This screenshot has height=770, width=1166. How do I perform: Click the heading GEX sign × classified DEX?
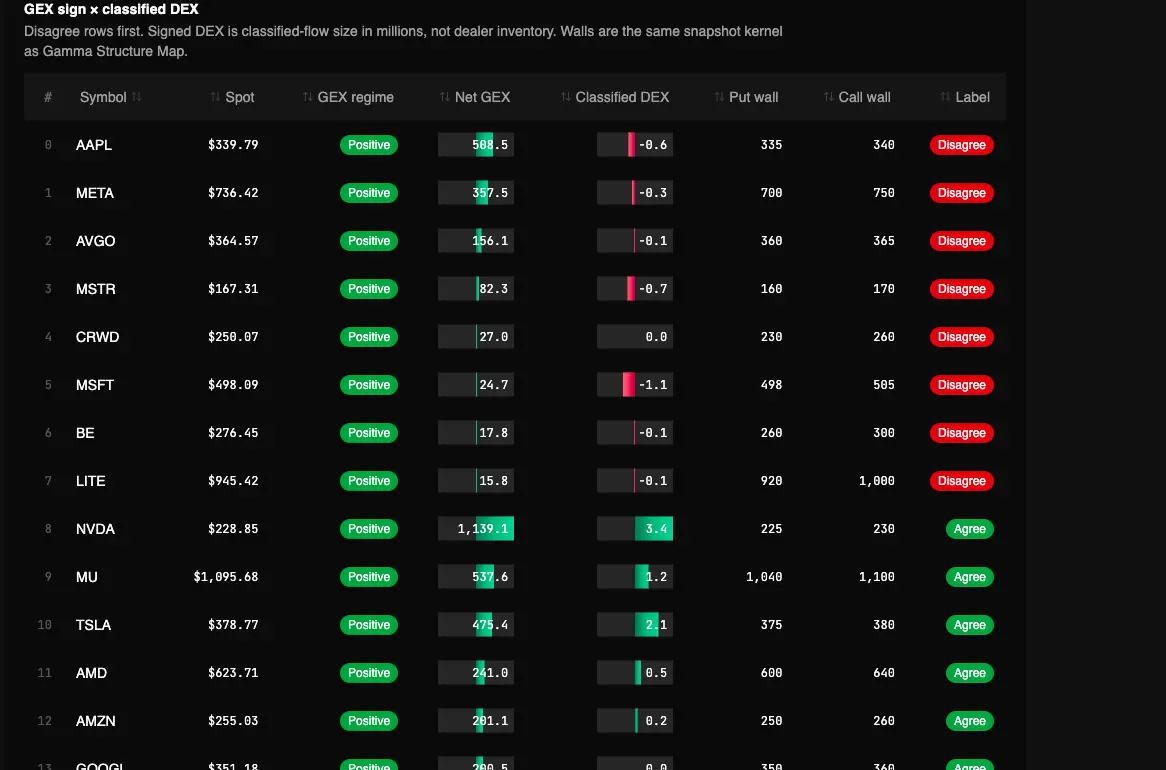click(111, 10)
